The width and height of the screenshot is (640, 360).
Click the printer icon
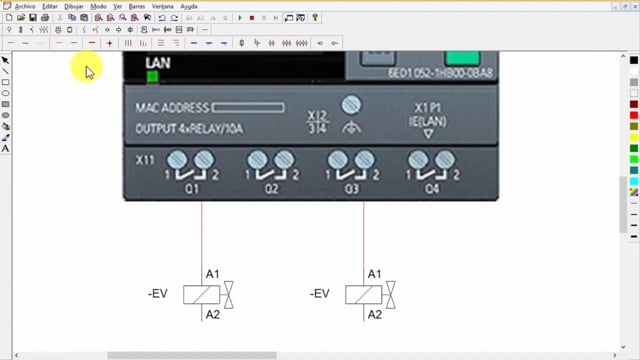[45, 18]
